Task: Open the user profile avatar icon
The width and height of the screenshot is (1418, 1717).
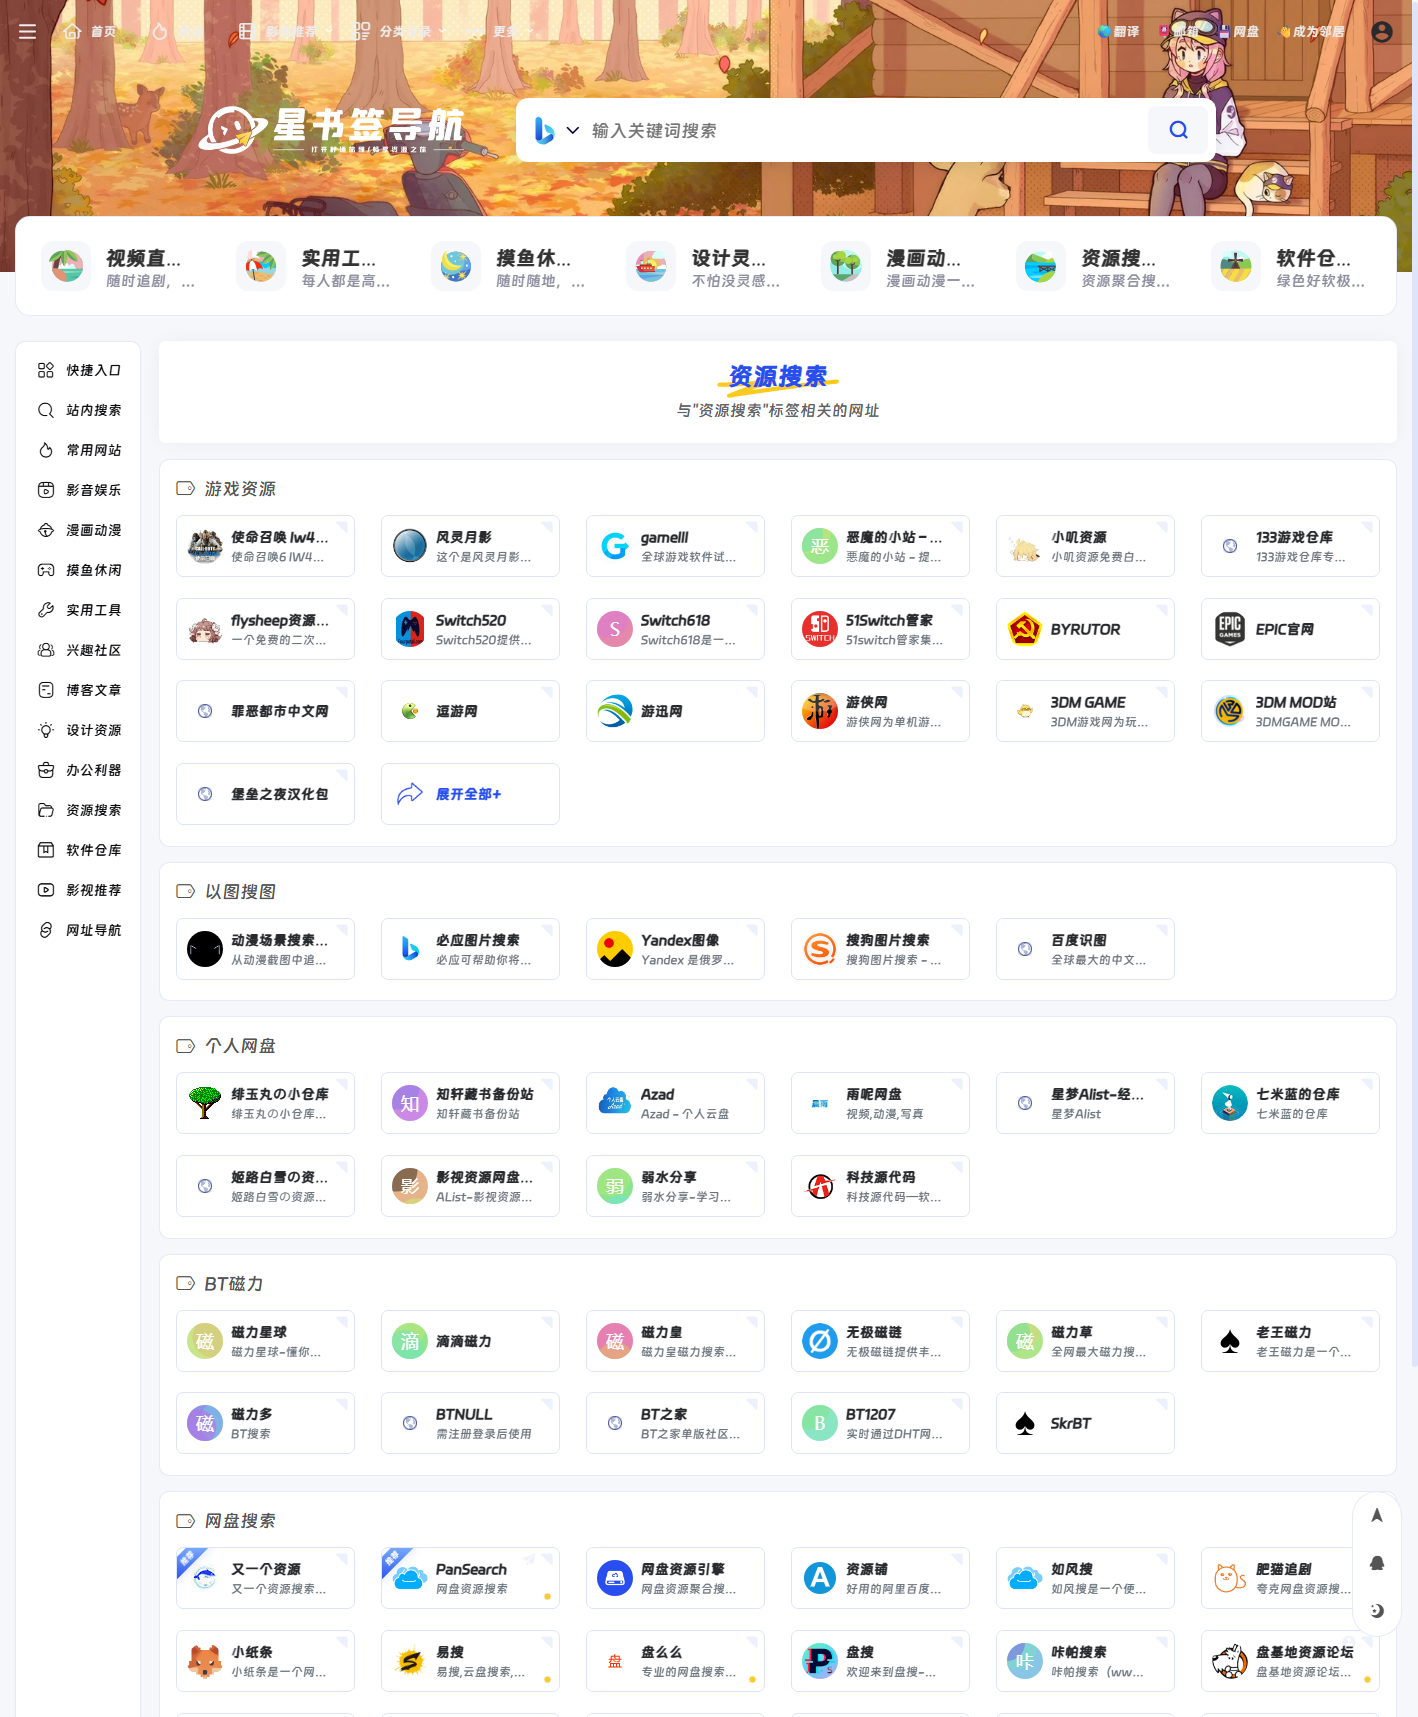Action: pyautogui.click(x=1382, y=32)
